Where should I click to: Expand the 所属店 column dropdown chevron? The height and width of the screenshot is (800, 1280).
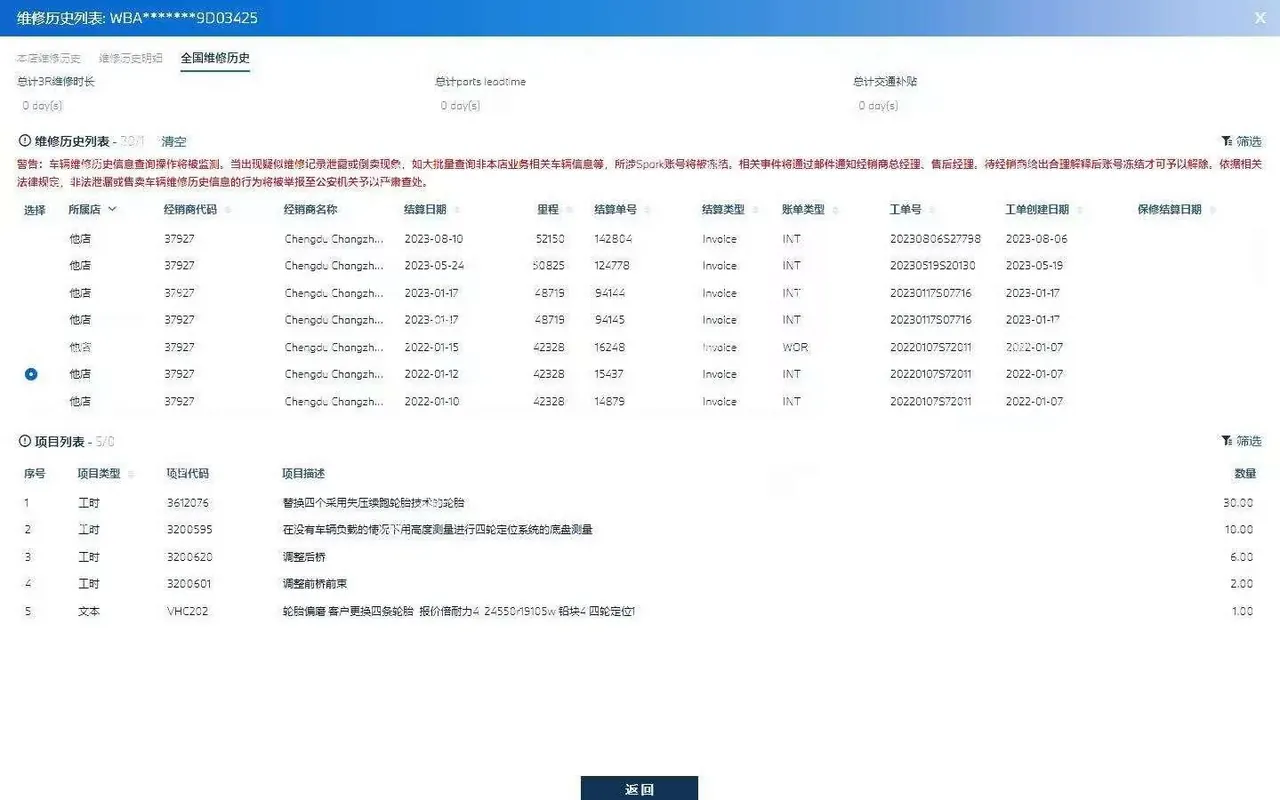point(112,209)
